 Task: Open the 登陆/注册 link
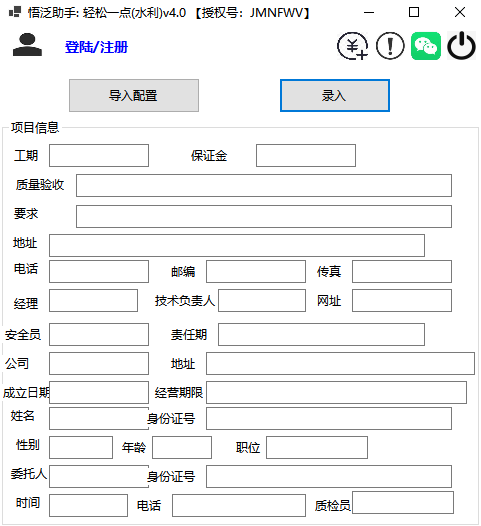[x=96, y=47]
